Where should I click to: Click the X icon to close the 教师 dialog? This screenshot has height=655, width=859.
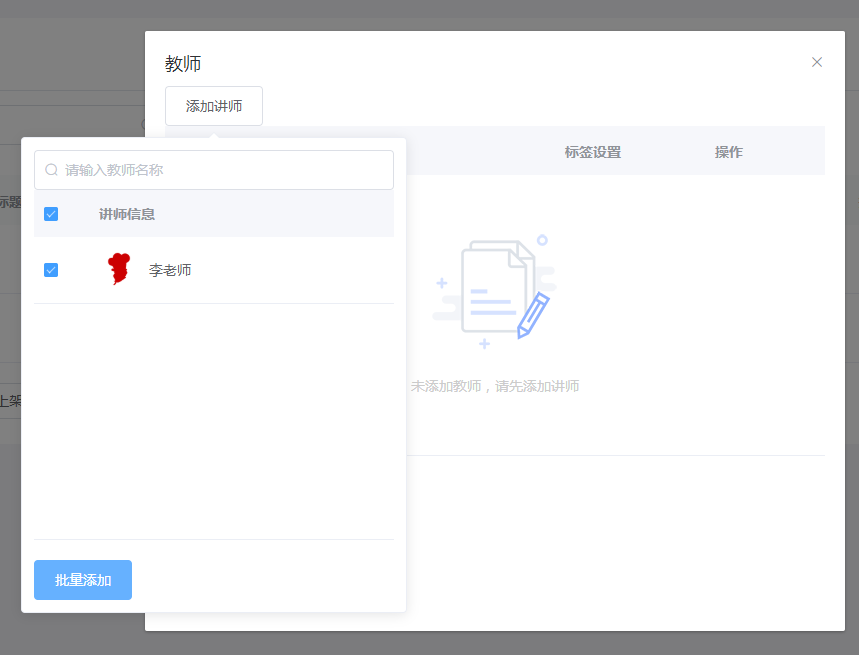coord(817,61)
